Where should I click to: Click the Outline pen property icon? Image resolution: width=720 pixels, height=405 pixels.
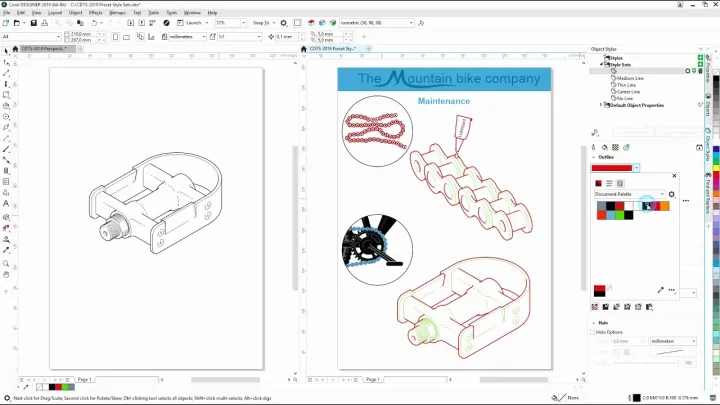[594, 147]
